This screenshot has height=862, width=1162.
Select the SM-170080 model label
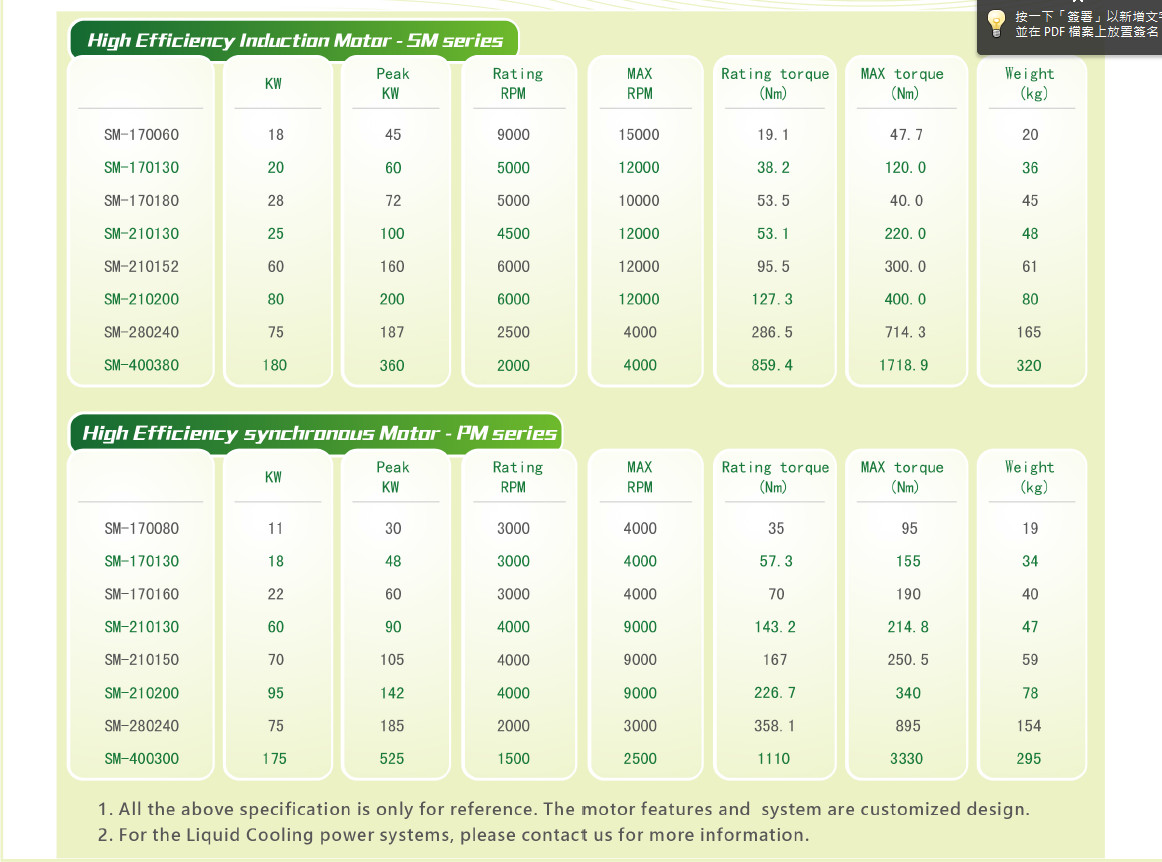coord(142,528)
